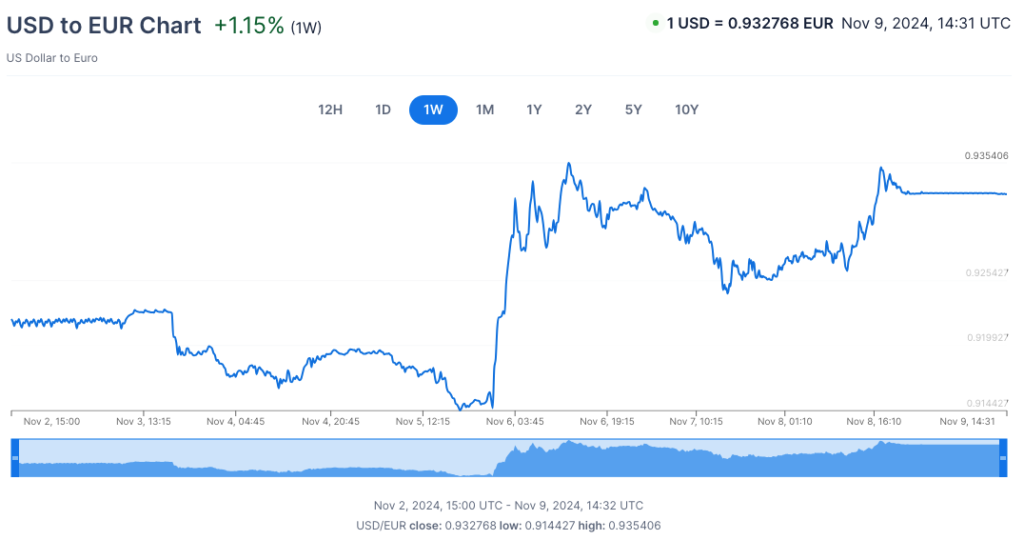
Task: Click the green live rate dot
Action: click(x=655, y=22)
